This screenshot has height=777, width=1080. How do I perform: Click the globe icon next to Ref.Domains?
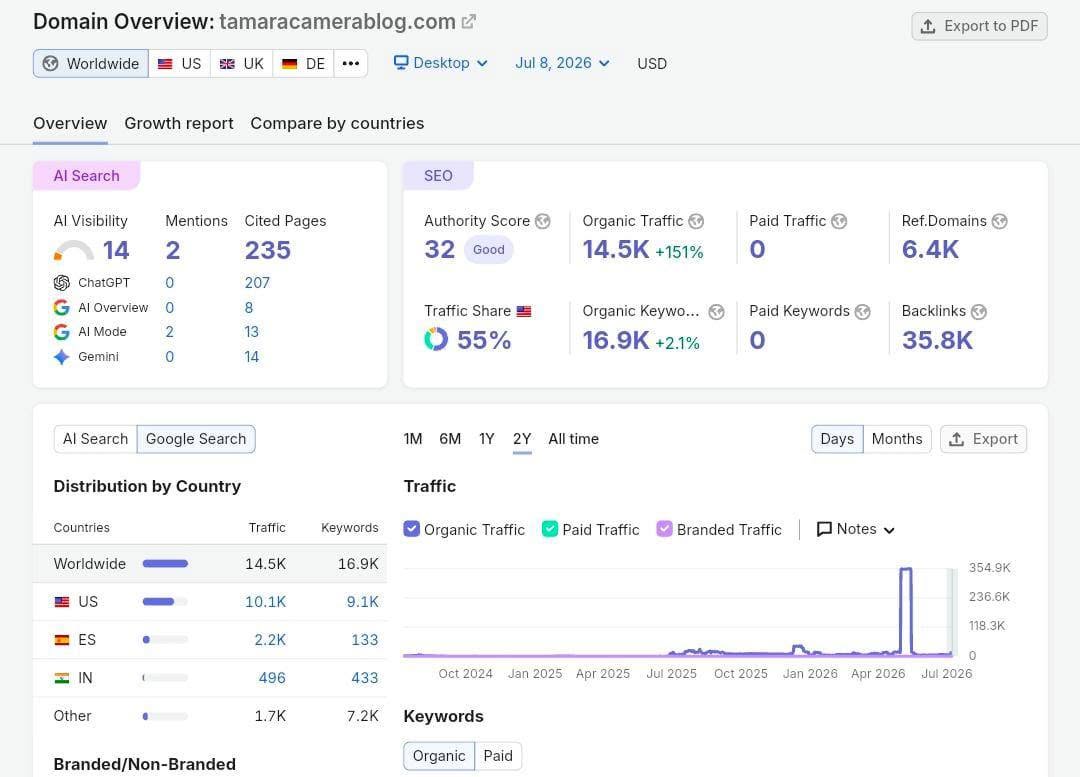click(999, 221)
